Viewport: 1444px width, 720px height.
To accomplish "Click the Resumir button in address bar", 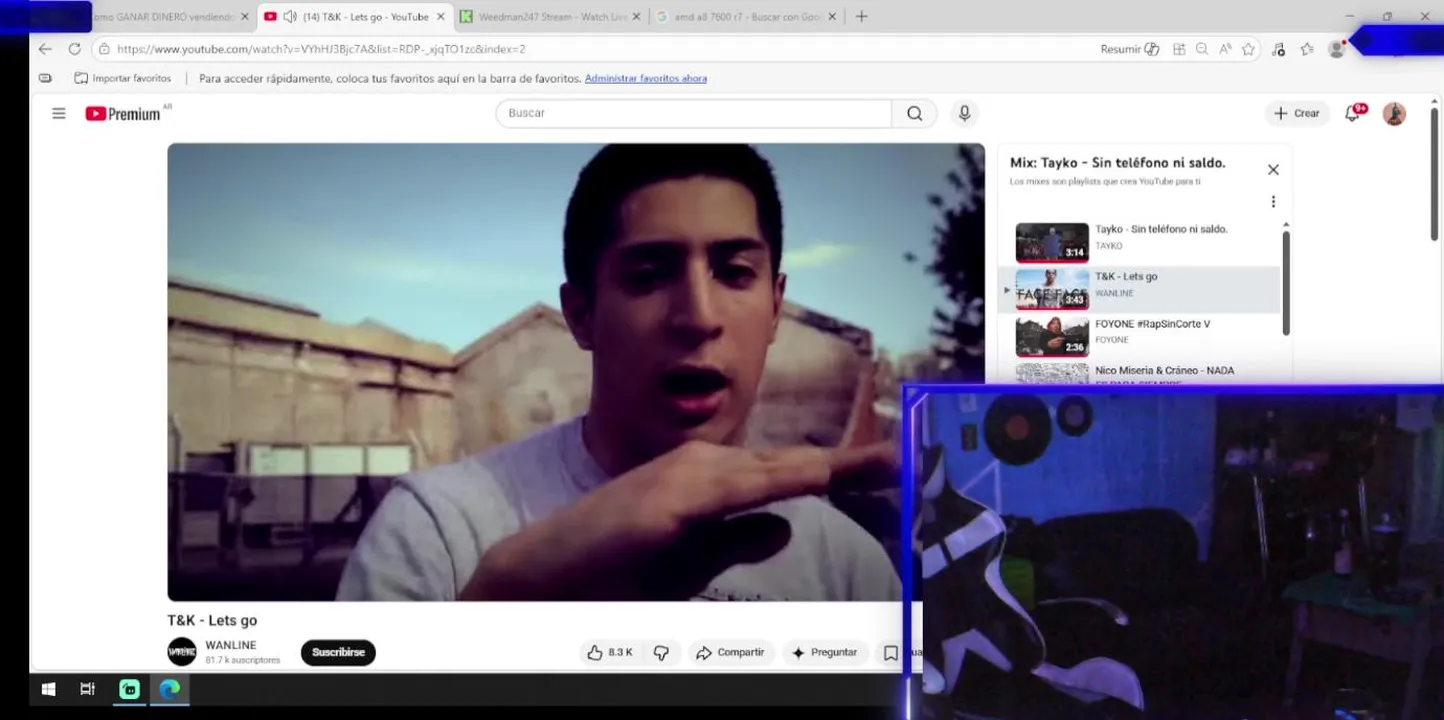I will [x=1129, y=49].
